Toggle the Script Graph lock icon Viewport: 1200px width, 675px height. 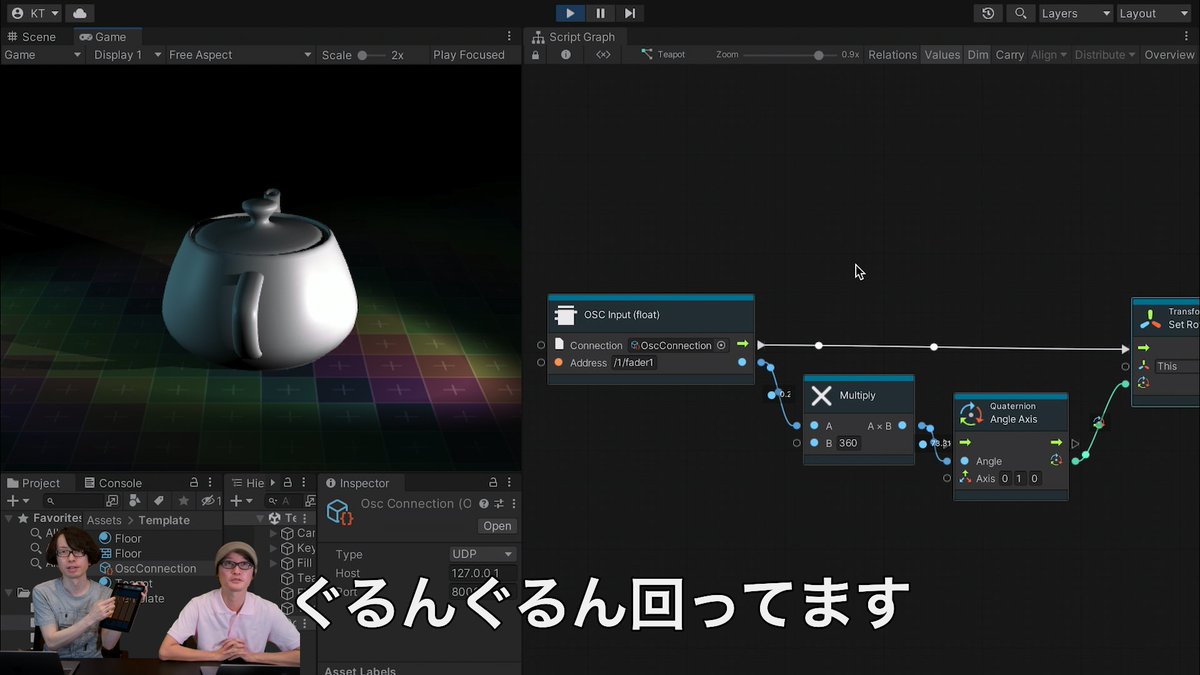coord(536,55)
